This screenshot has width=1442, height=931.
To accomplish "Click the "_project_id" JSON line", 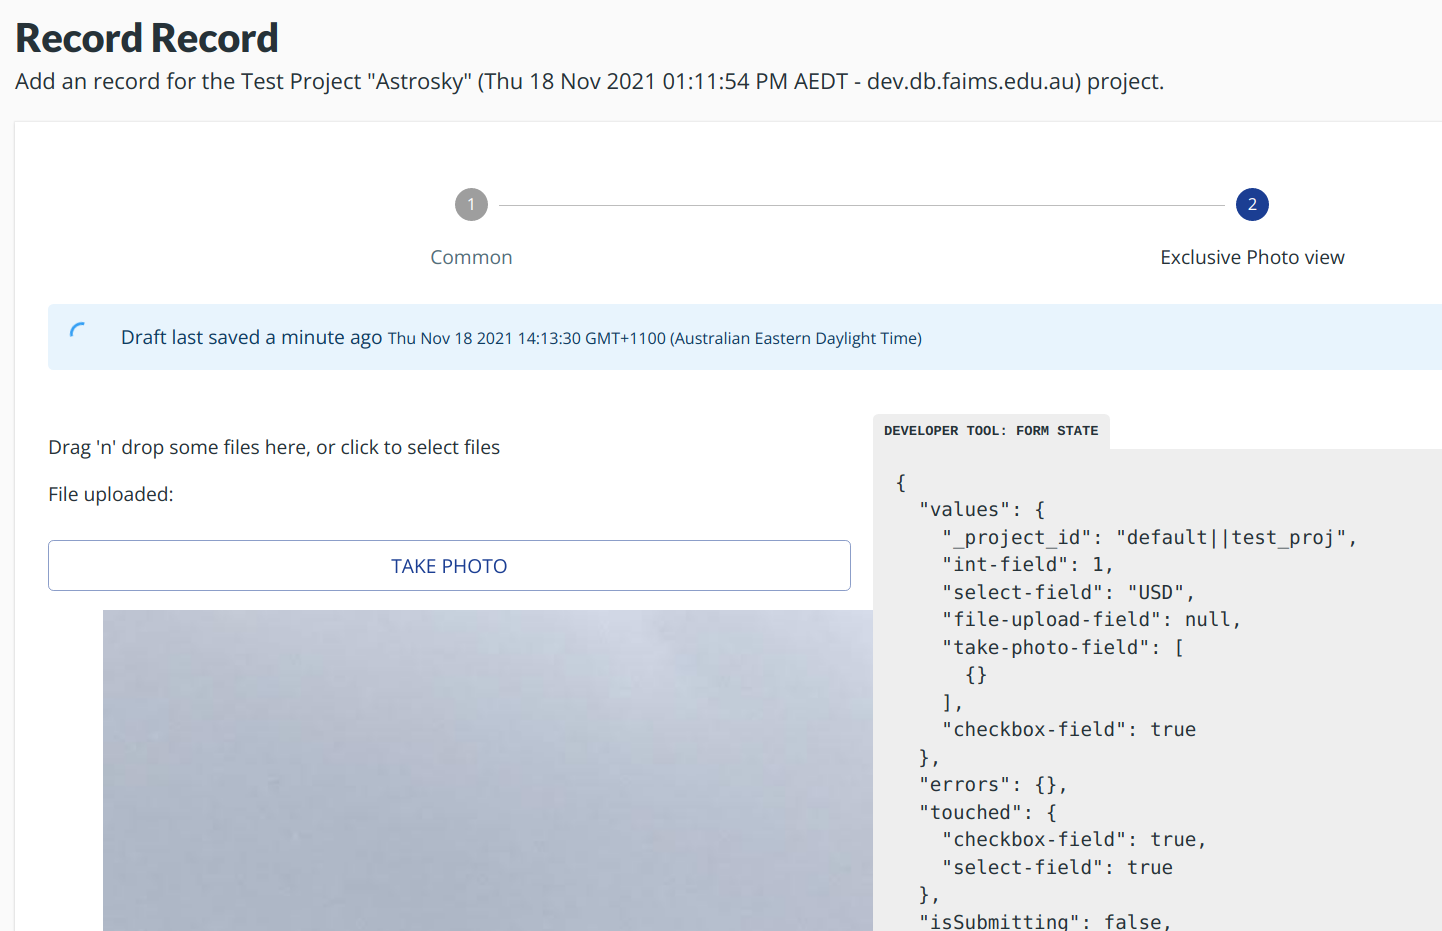I will coord(1149,537).
